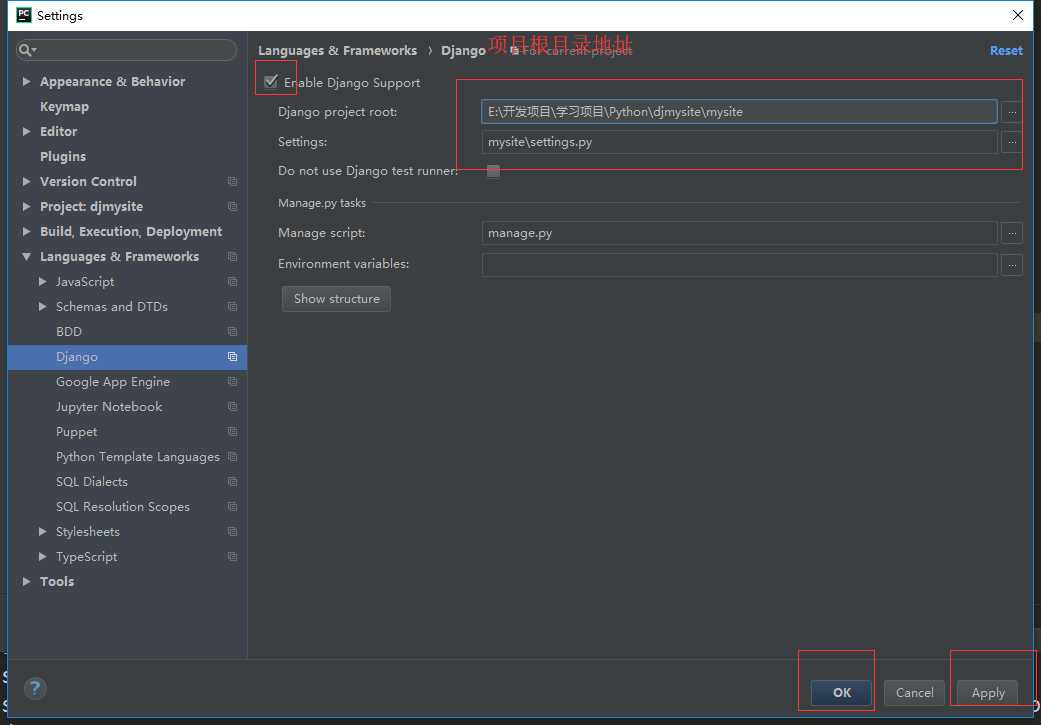Expand the Stylesheets node
Screen dimensions: 1041x725
42,532
